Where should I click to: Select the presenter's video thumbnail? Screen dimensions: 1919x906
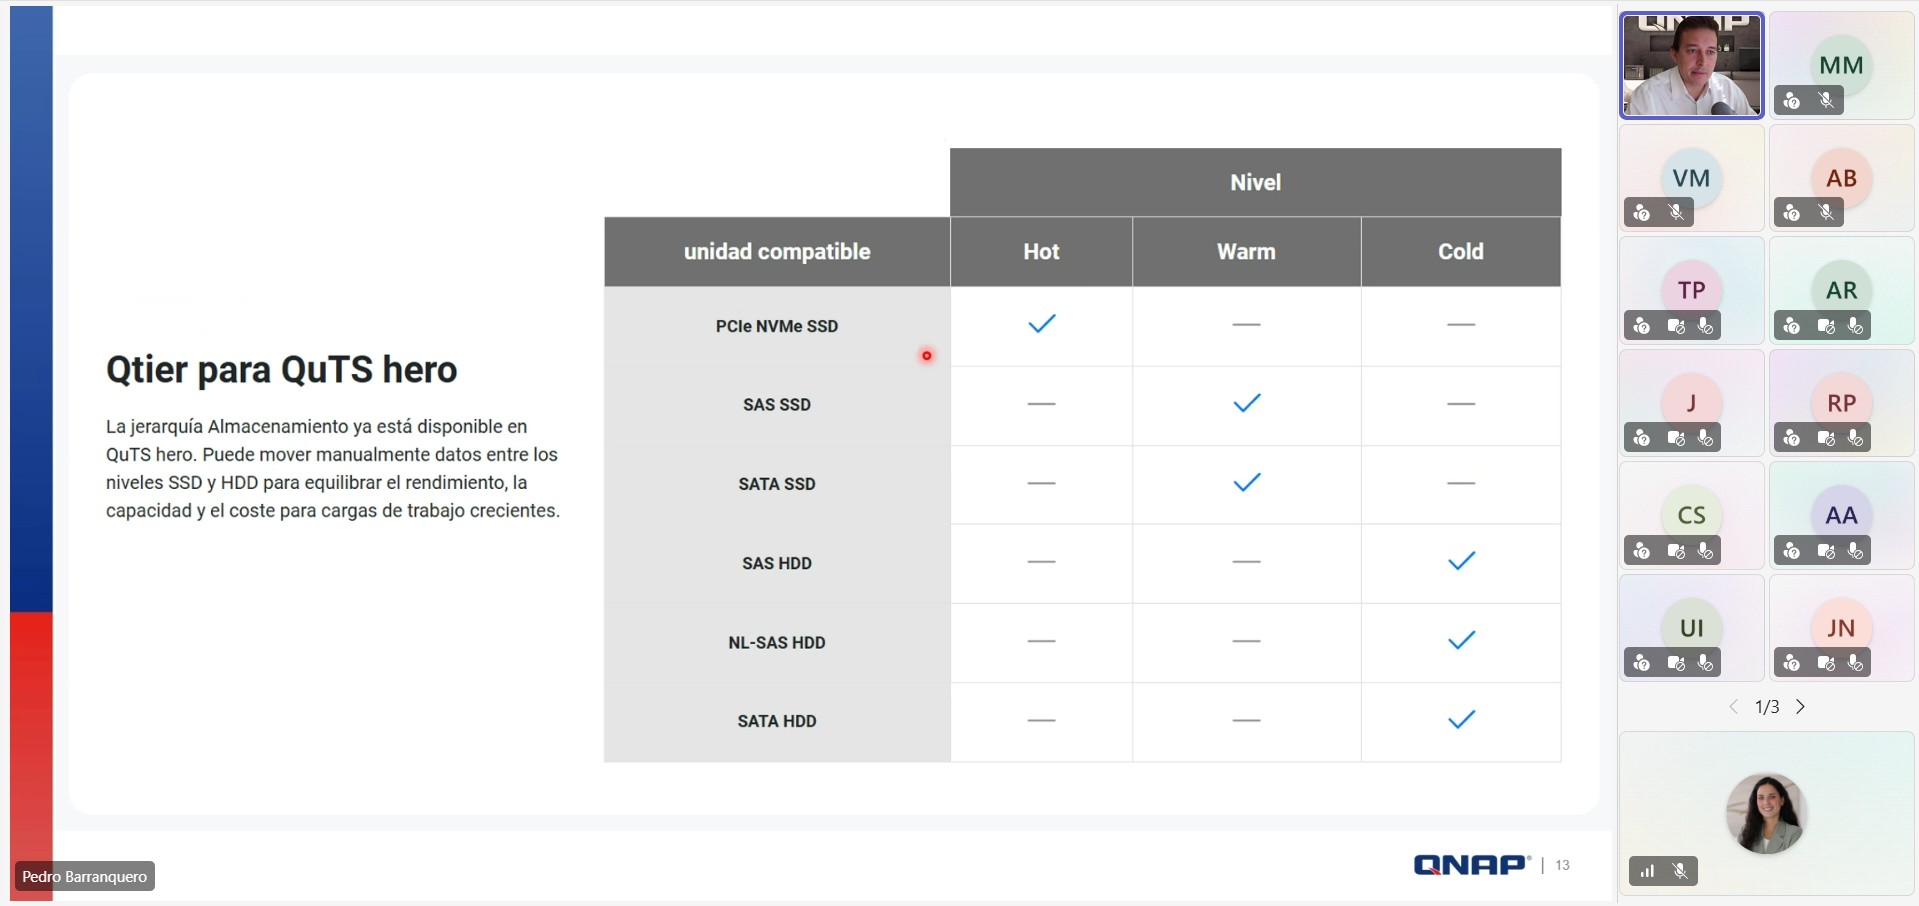[1691, 66]
